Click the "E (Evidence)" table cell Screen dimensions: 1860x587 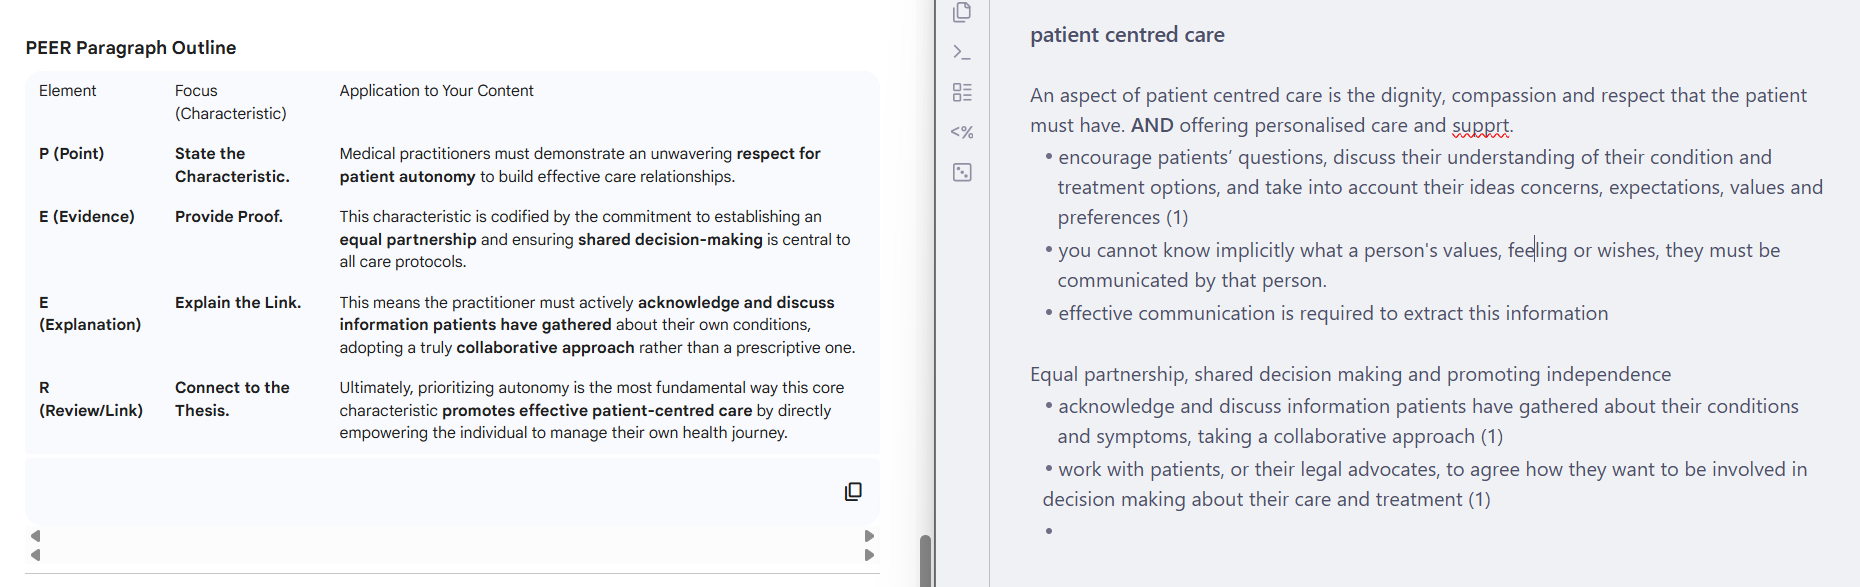click(x=87, y=217)
